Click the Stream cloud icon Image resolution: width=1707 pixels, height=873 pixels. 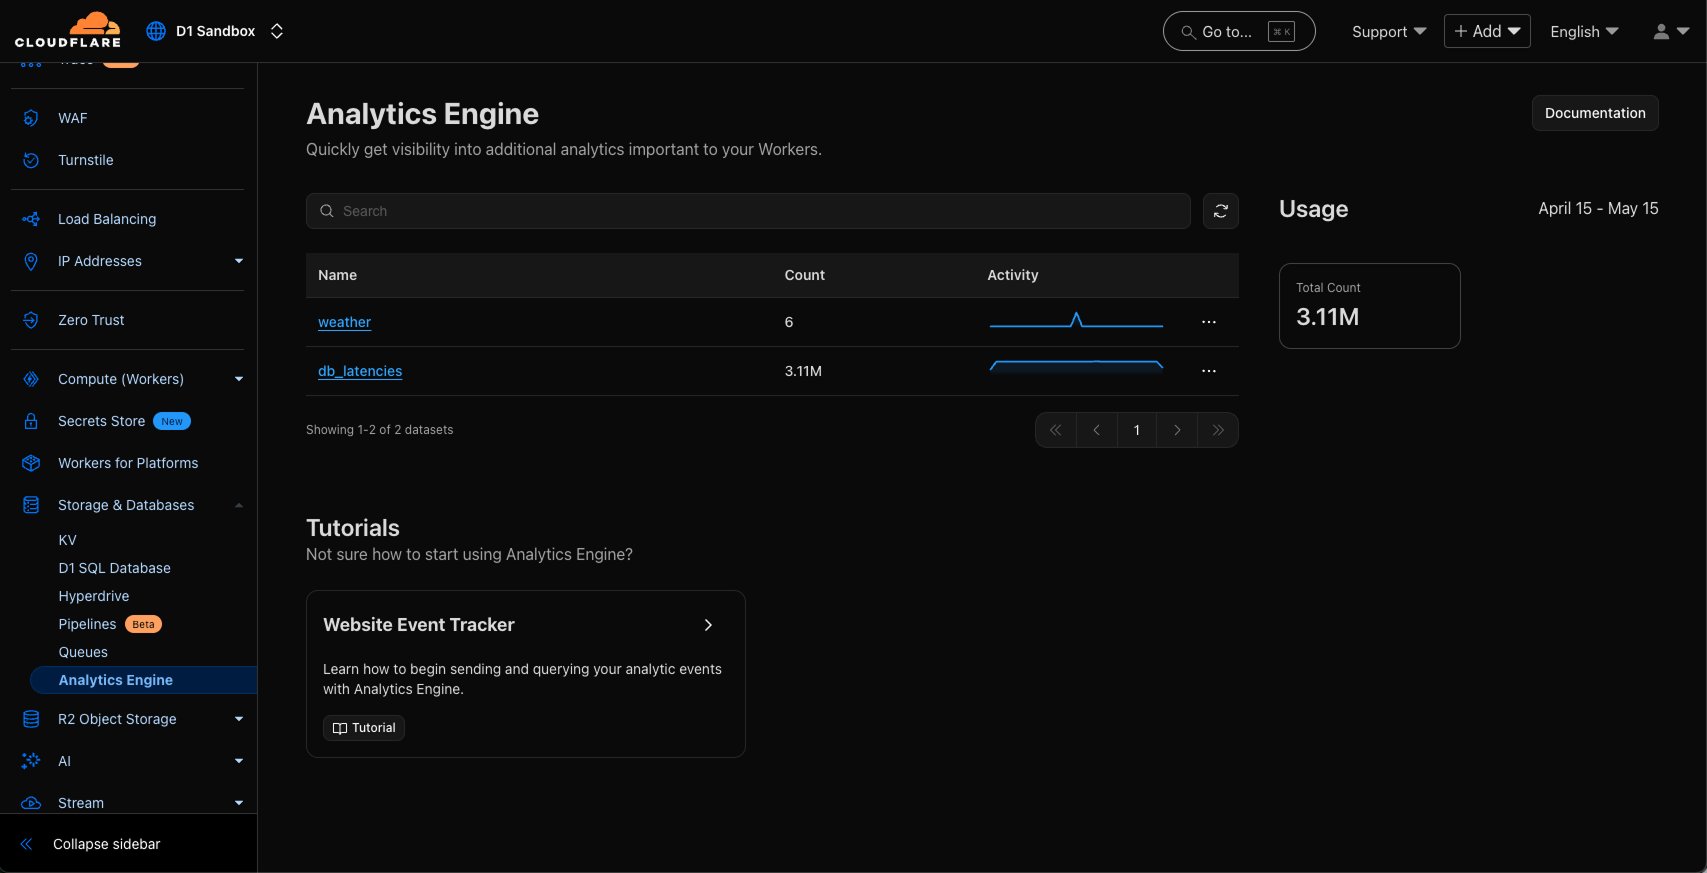pyautogui.click(x=31, y=803)
